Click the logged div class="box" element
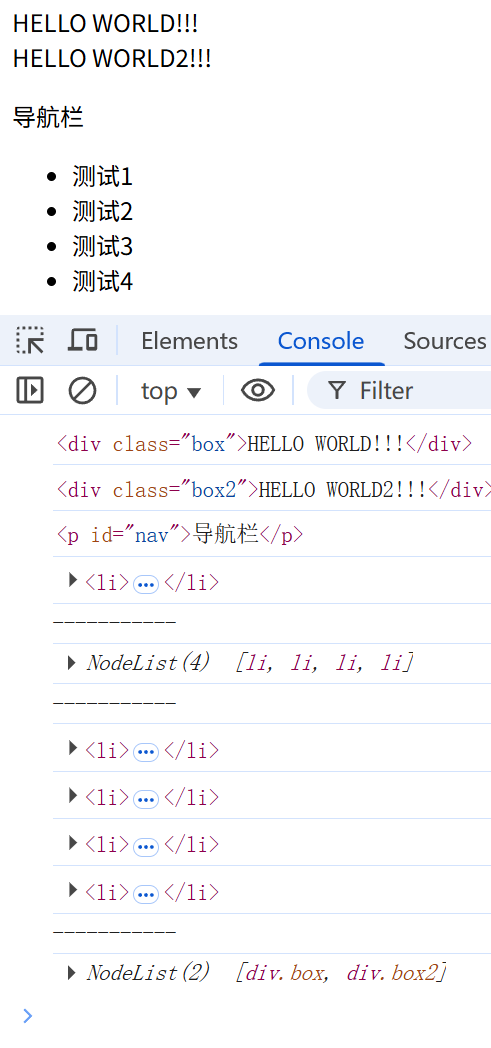 pyautogui.click(x=265, y=444)
